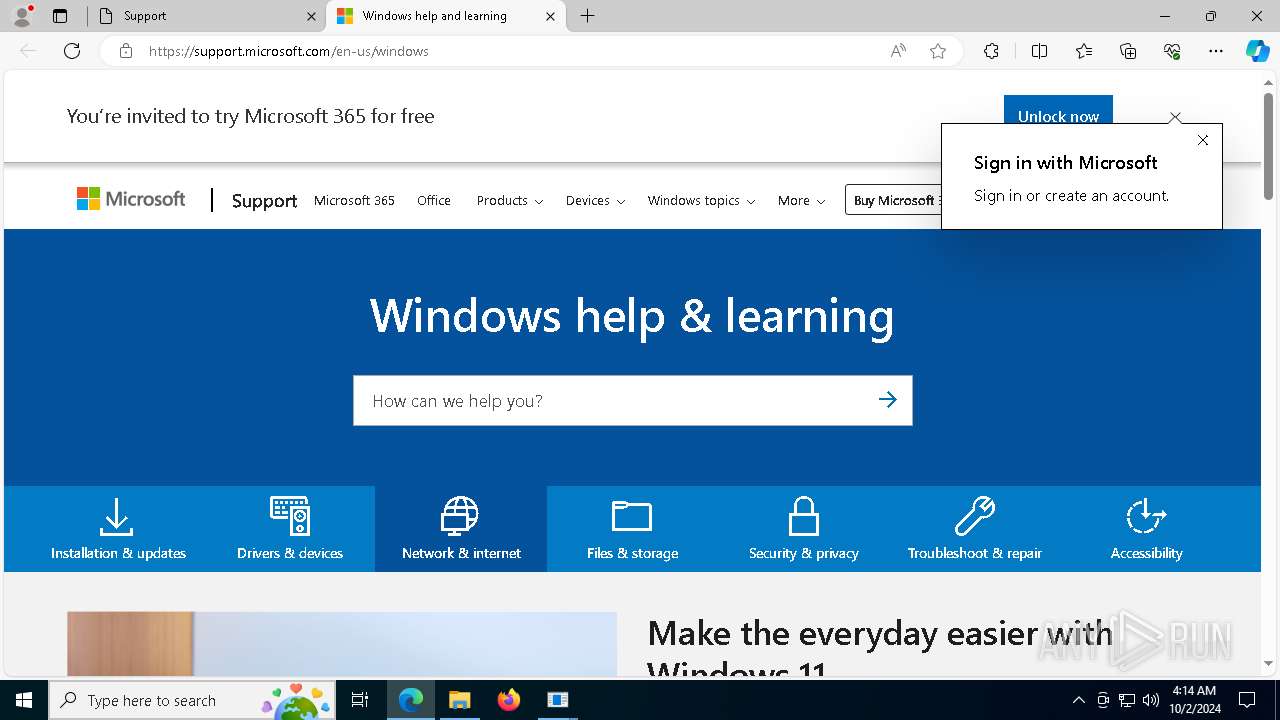
Task: Submit search with the arrow button
Action: 887,400
